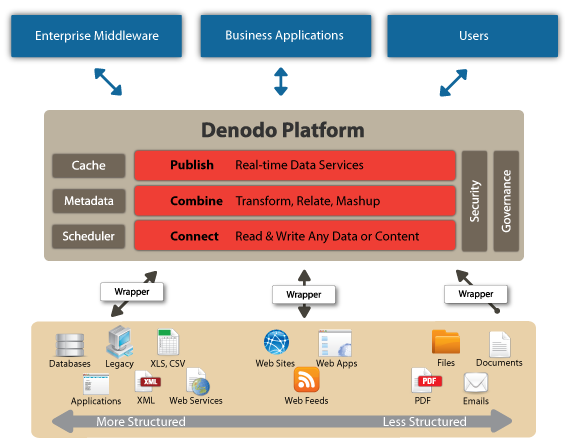Select the red PDF file icon
The width and height of the screenshot is (565, 446).
426,381
